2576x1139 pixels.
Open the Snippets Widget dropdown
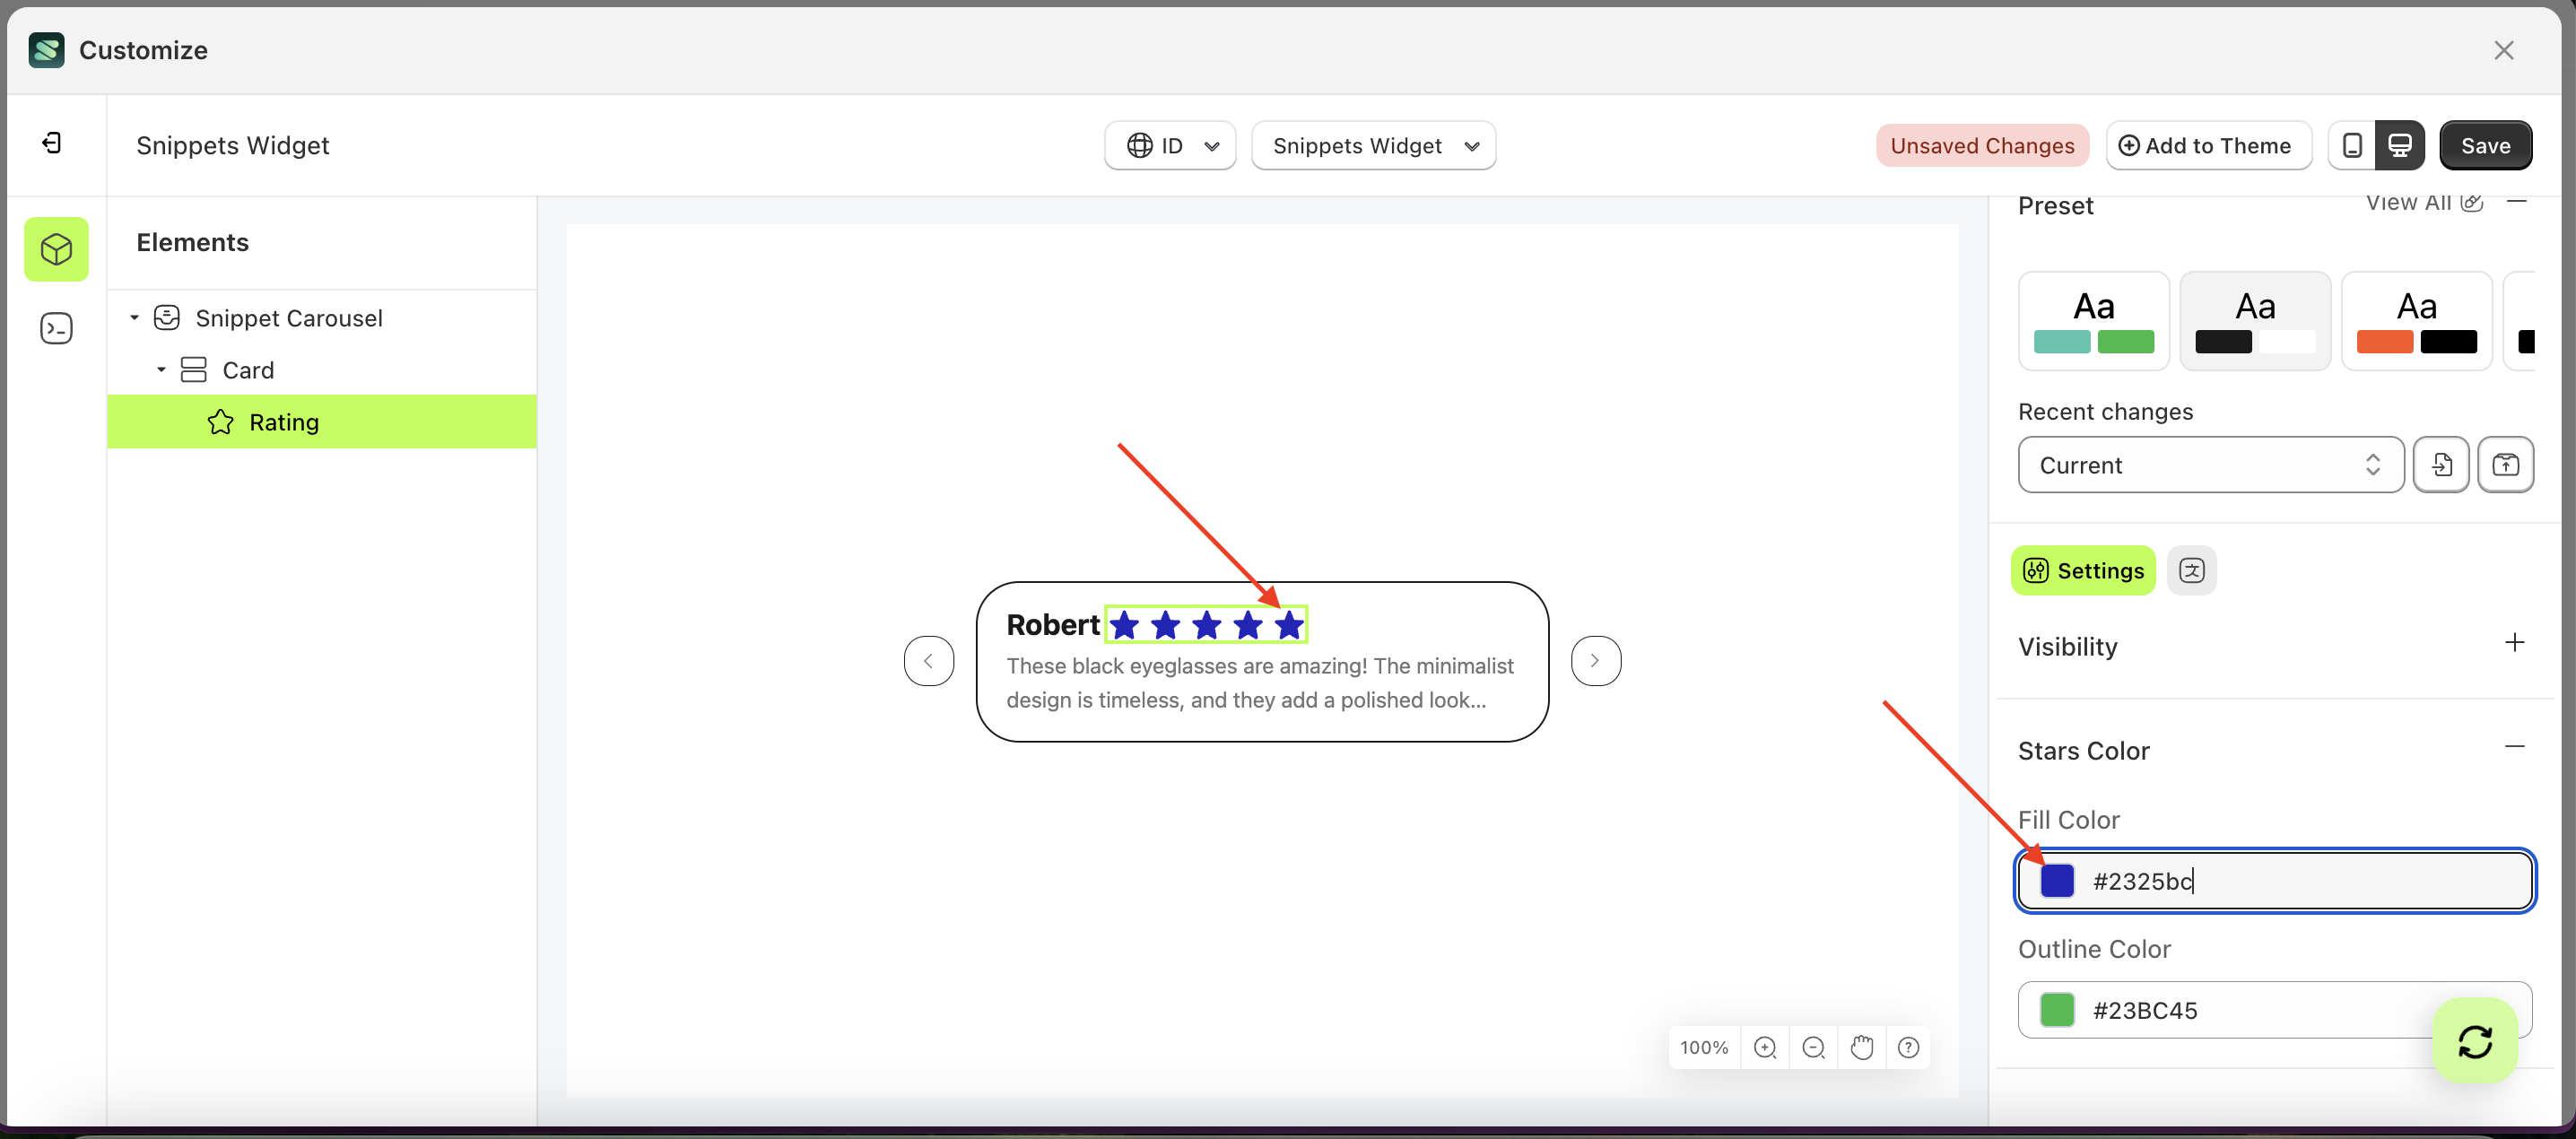(1373, 146)
